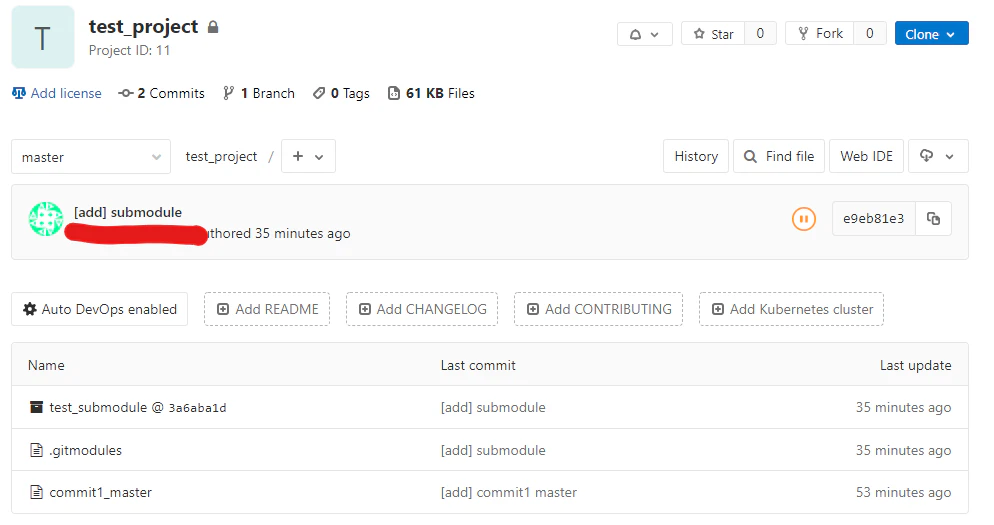Open the commit1_master file

coord(101,492)
